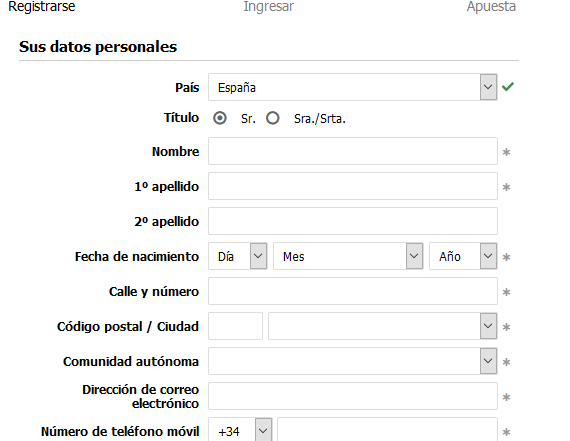570x441 pixels.
Task: Focus the 2º apellido text field
Action: (x=353, y=221)
